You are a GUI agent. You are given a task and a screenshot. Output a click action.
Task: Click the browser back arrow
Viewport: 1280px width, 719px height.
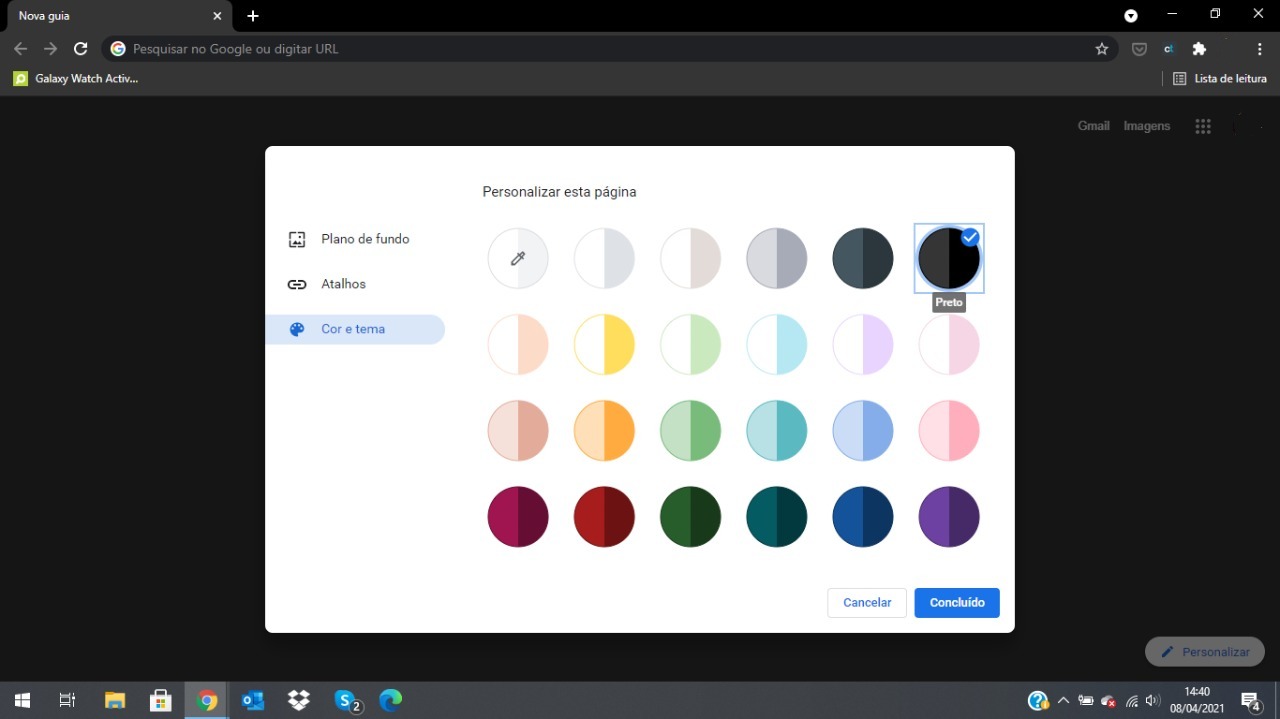(20, 49)
